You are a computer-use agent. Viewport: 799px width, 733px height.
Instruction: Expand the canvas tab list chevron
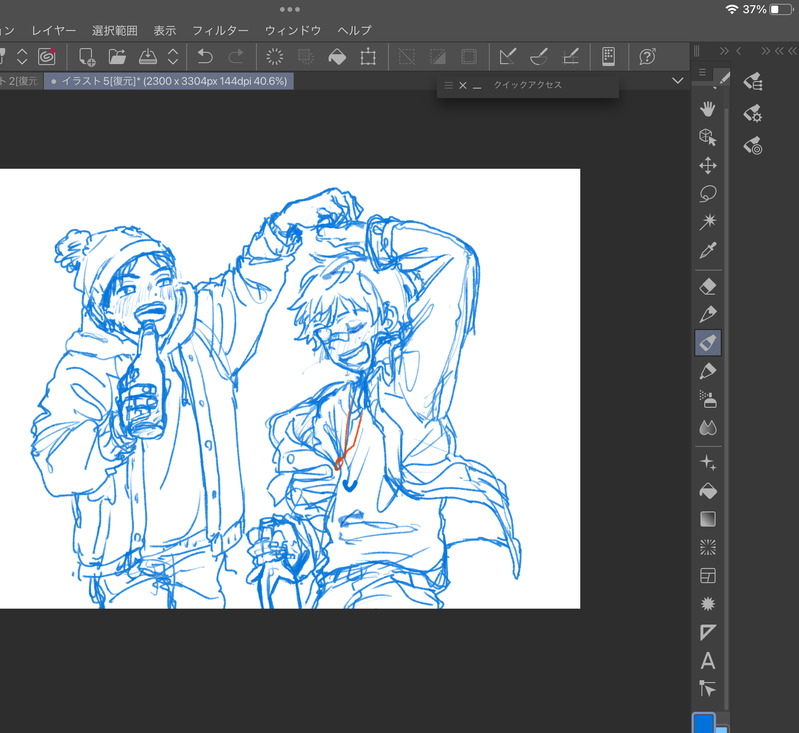tap(678, 81)
